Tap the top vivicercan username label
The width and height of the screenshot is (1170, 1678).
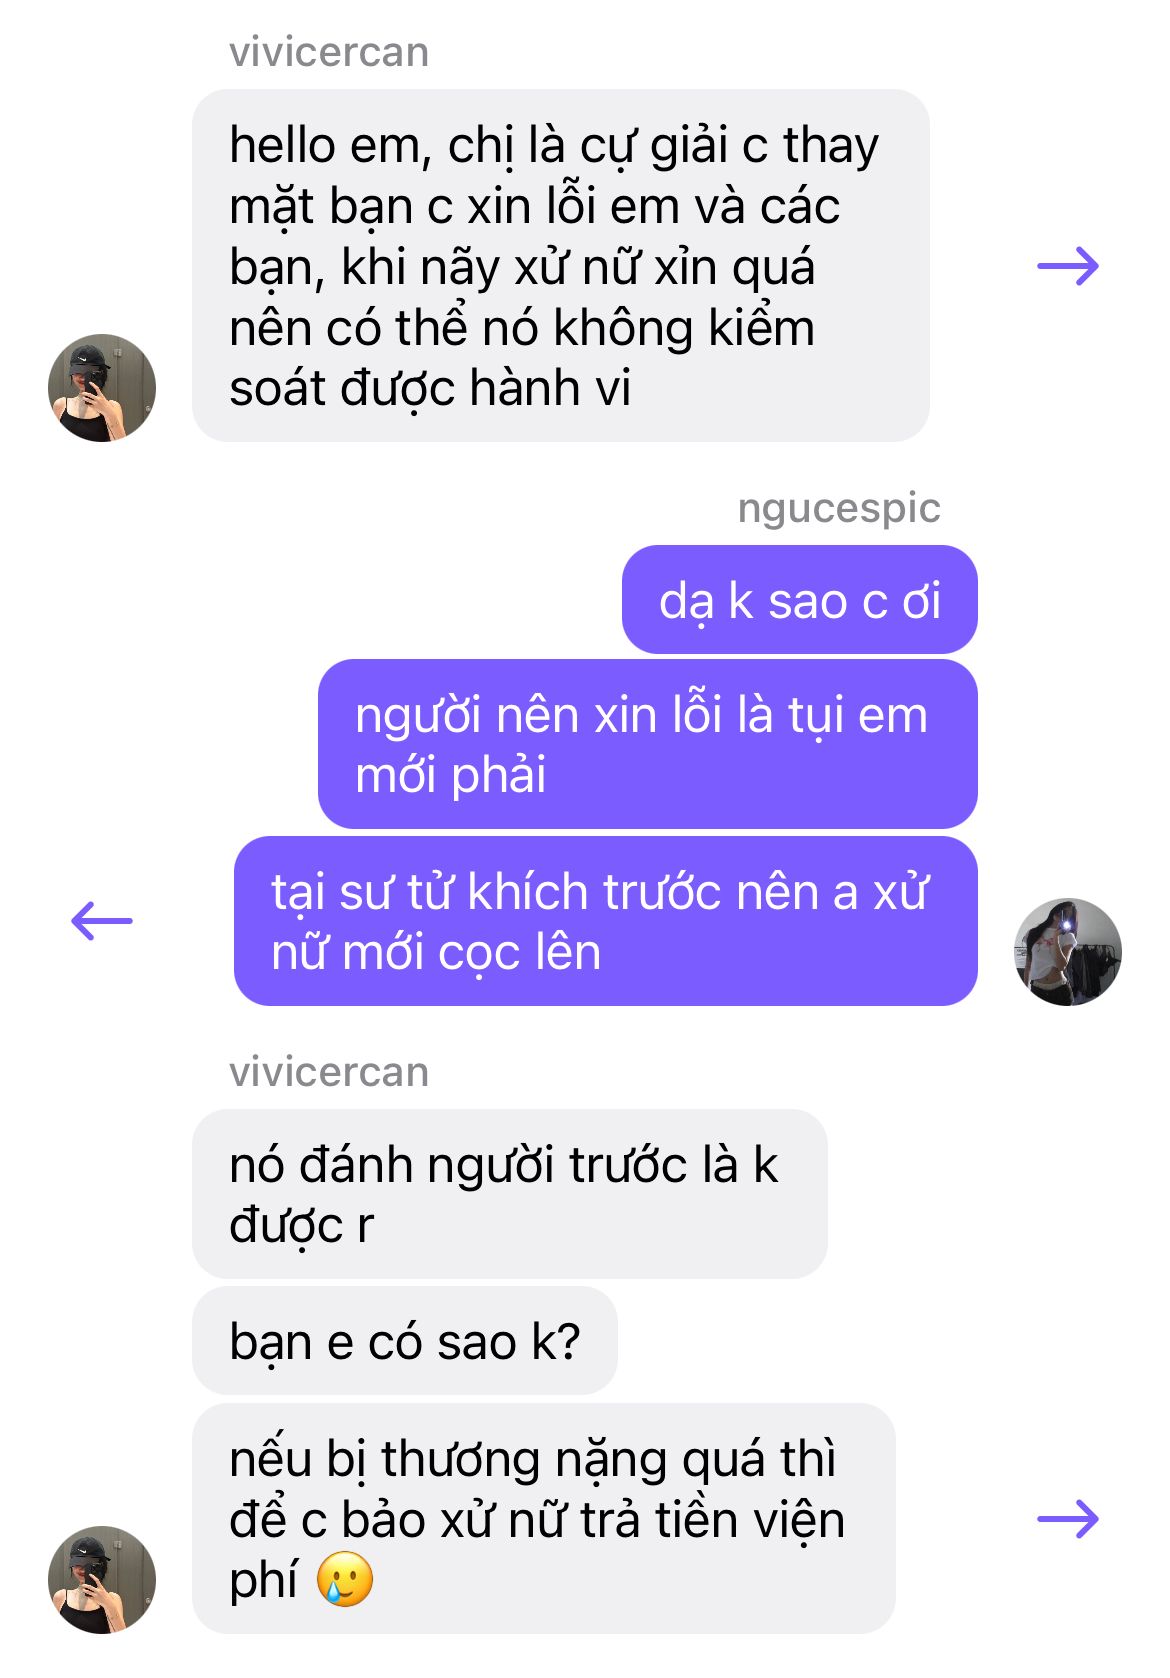[x=329, y=52]
